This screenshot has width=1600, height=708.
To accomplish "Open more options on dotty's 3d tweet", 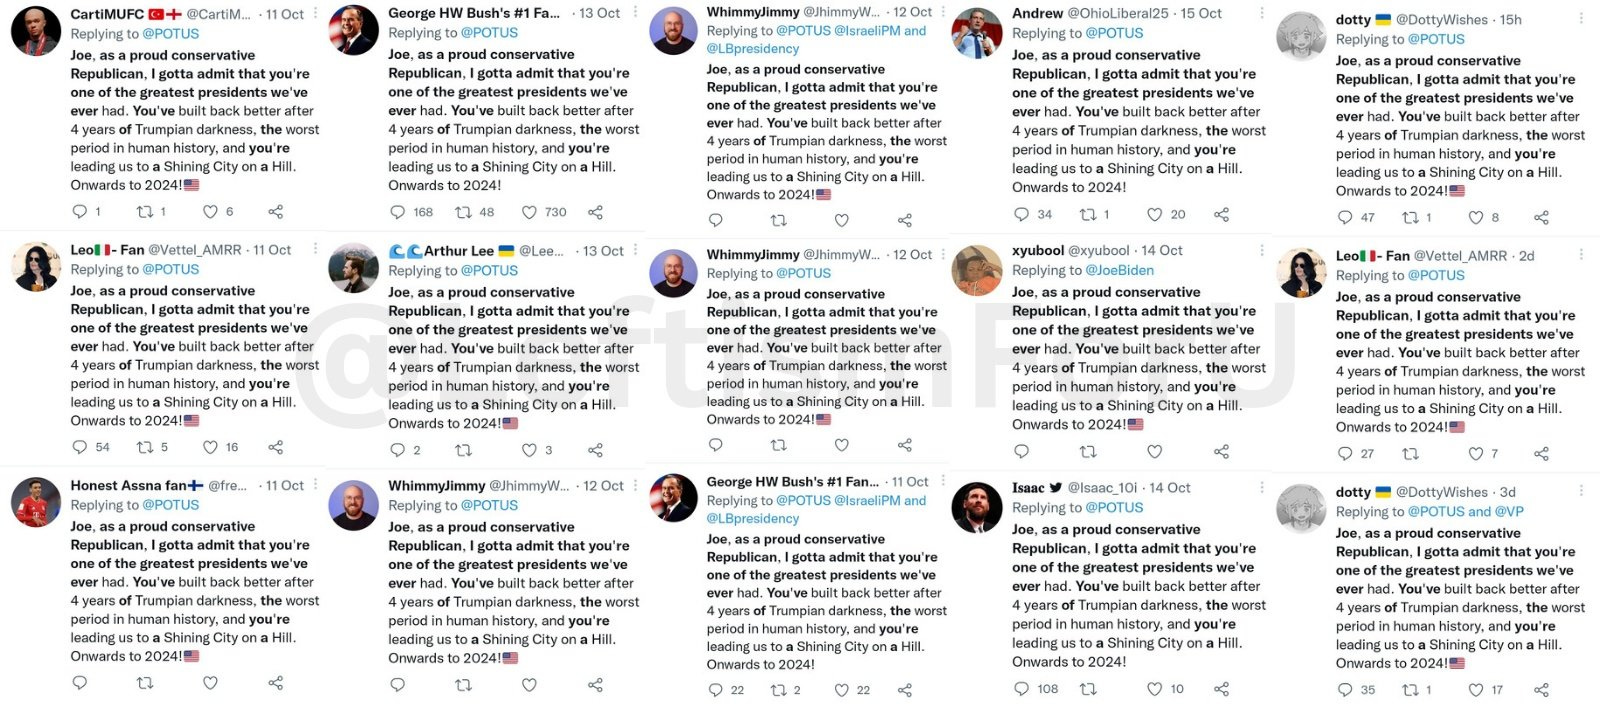I will click(x=1581, y=491).
